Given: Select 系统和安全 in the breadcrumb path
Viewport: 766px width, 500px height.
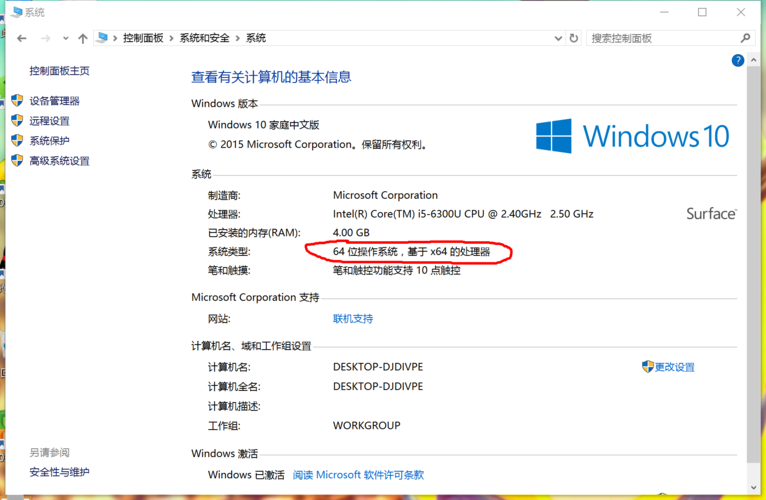Looking at the screenshot, I should [x=203, y=38].
